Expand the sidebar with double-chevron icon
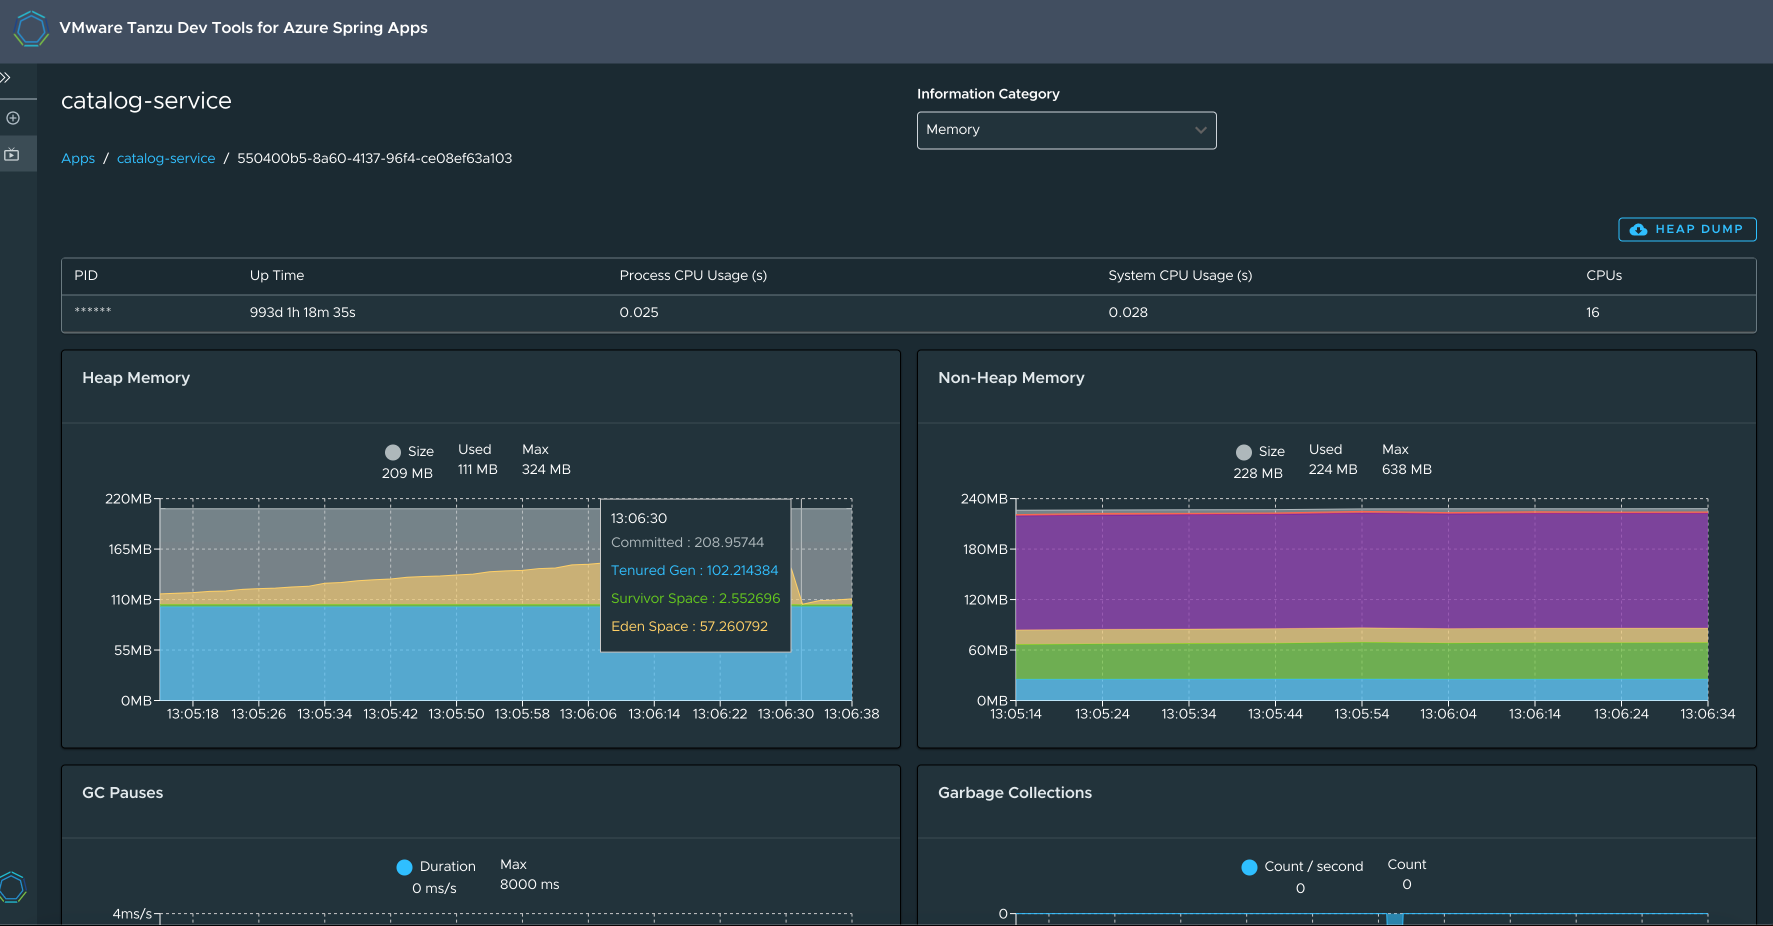This screenshot has height=926, width=1773. point(5,77)
